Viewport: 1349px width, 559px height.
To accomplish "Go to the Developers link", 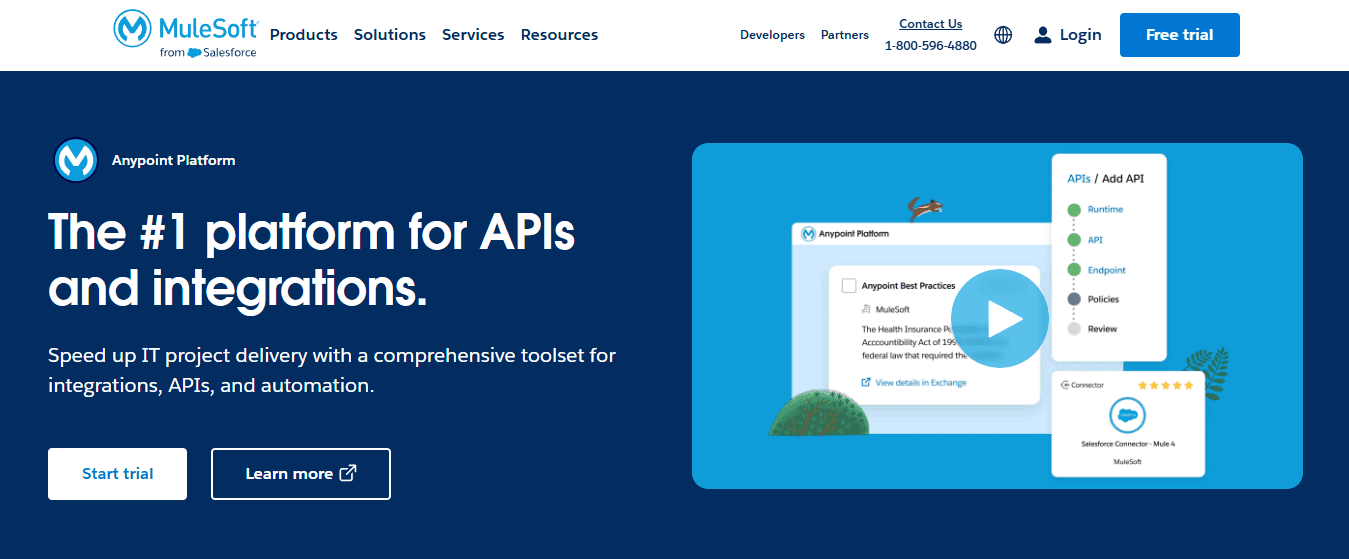I will 772,35.
